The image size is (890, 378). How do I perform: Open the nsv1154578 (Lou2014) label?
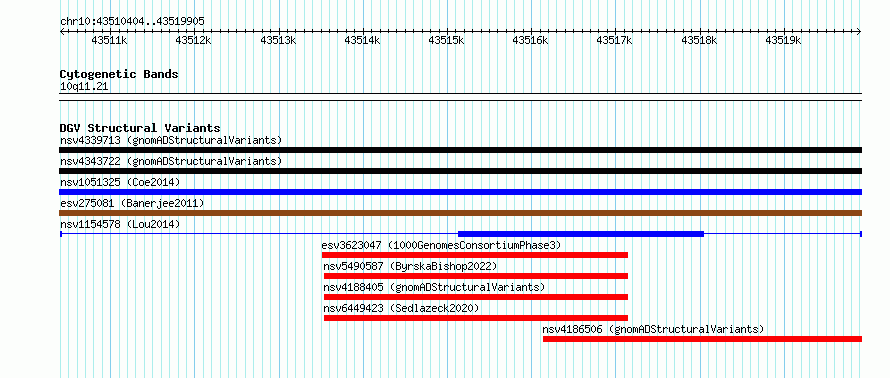[x=120, y=224]
